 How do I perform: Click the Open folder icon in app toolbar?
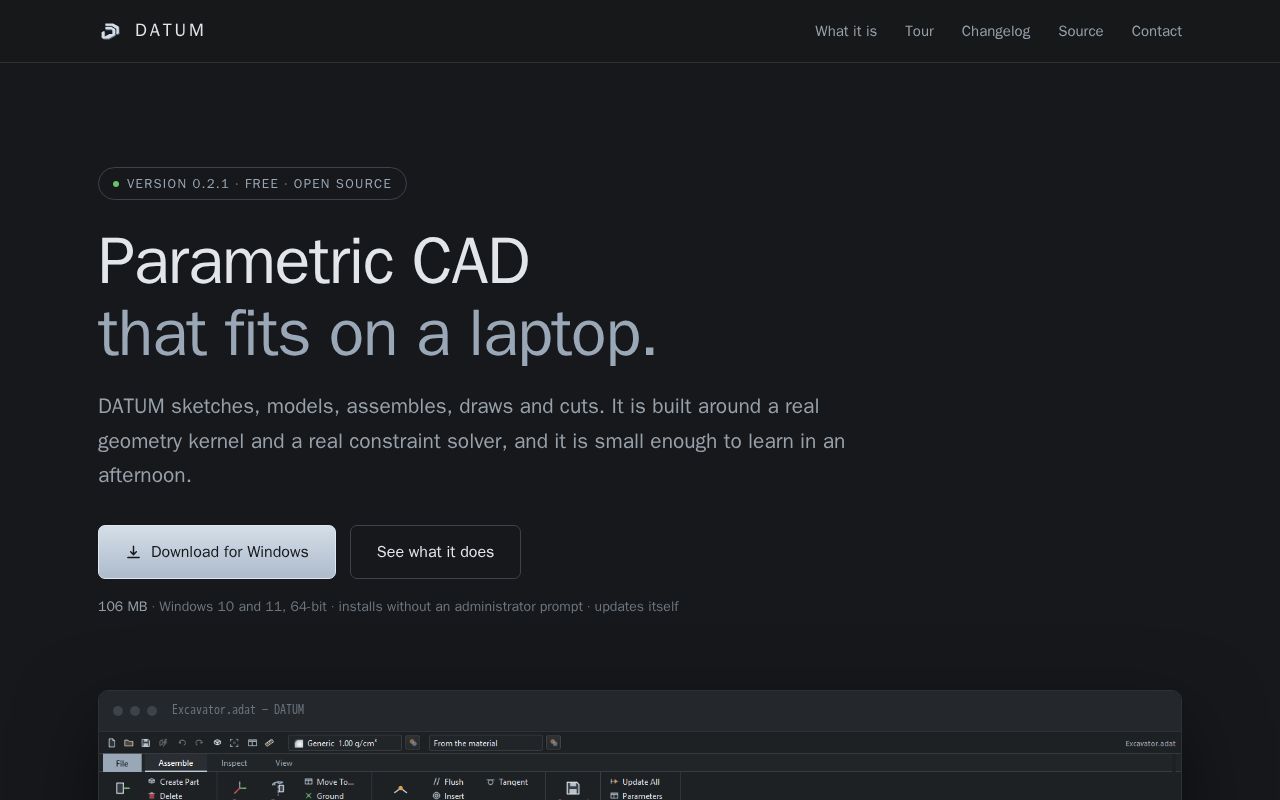click(129, 743)
